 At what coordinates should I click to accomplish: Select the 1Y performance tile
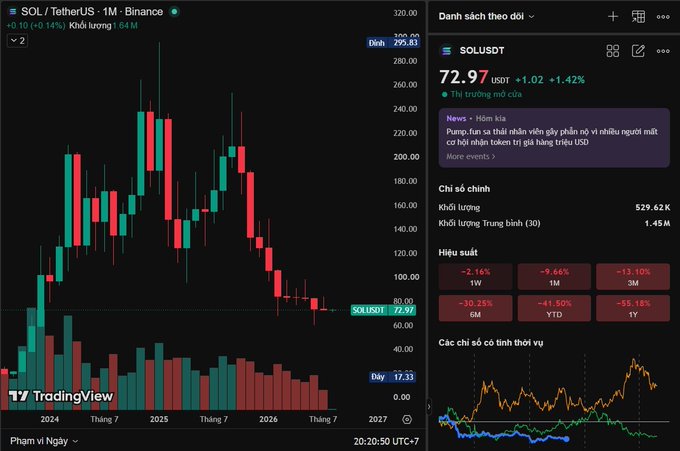[633, 308]
